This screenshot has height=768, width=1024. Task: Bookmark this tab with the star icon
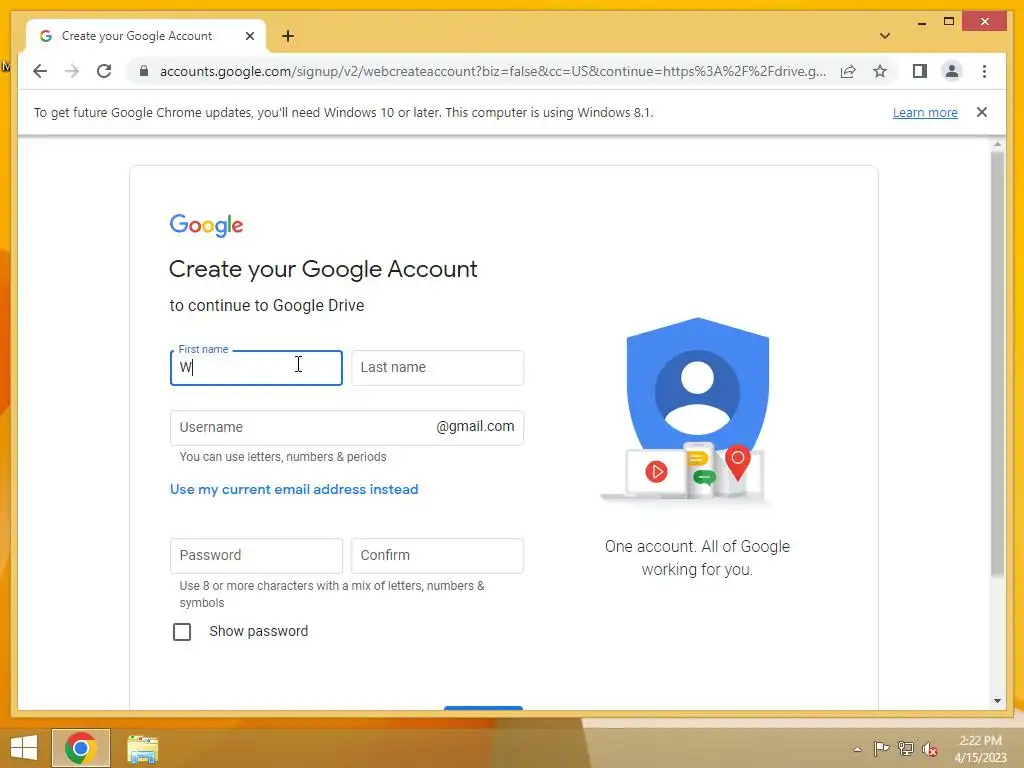(880, 71)
